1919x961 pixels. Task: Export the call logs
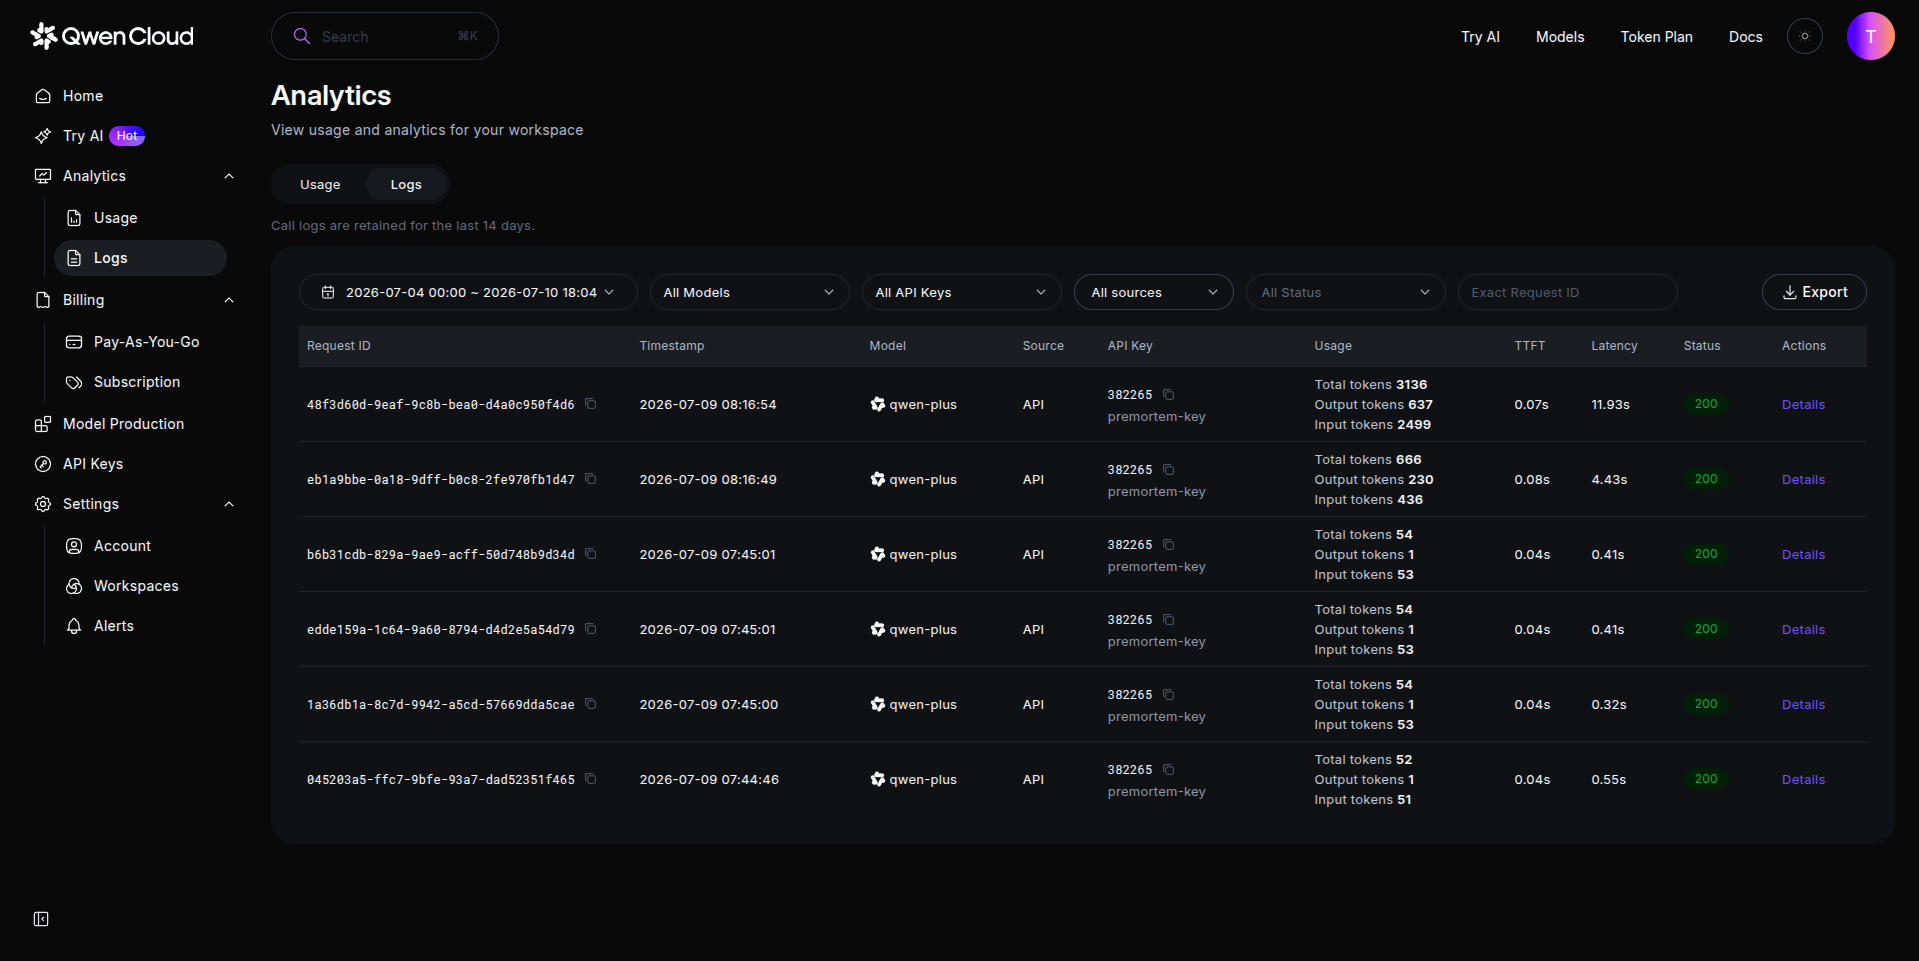click(1814, 292)
